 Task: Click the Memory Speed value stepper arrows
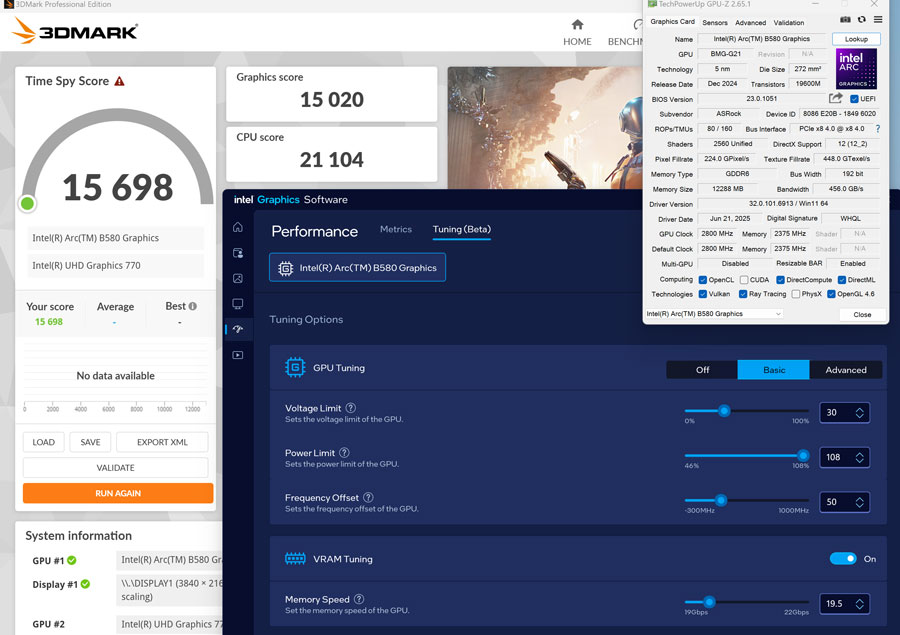coord(859,603)
